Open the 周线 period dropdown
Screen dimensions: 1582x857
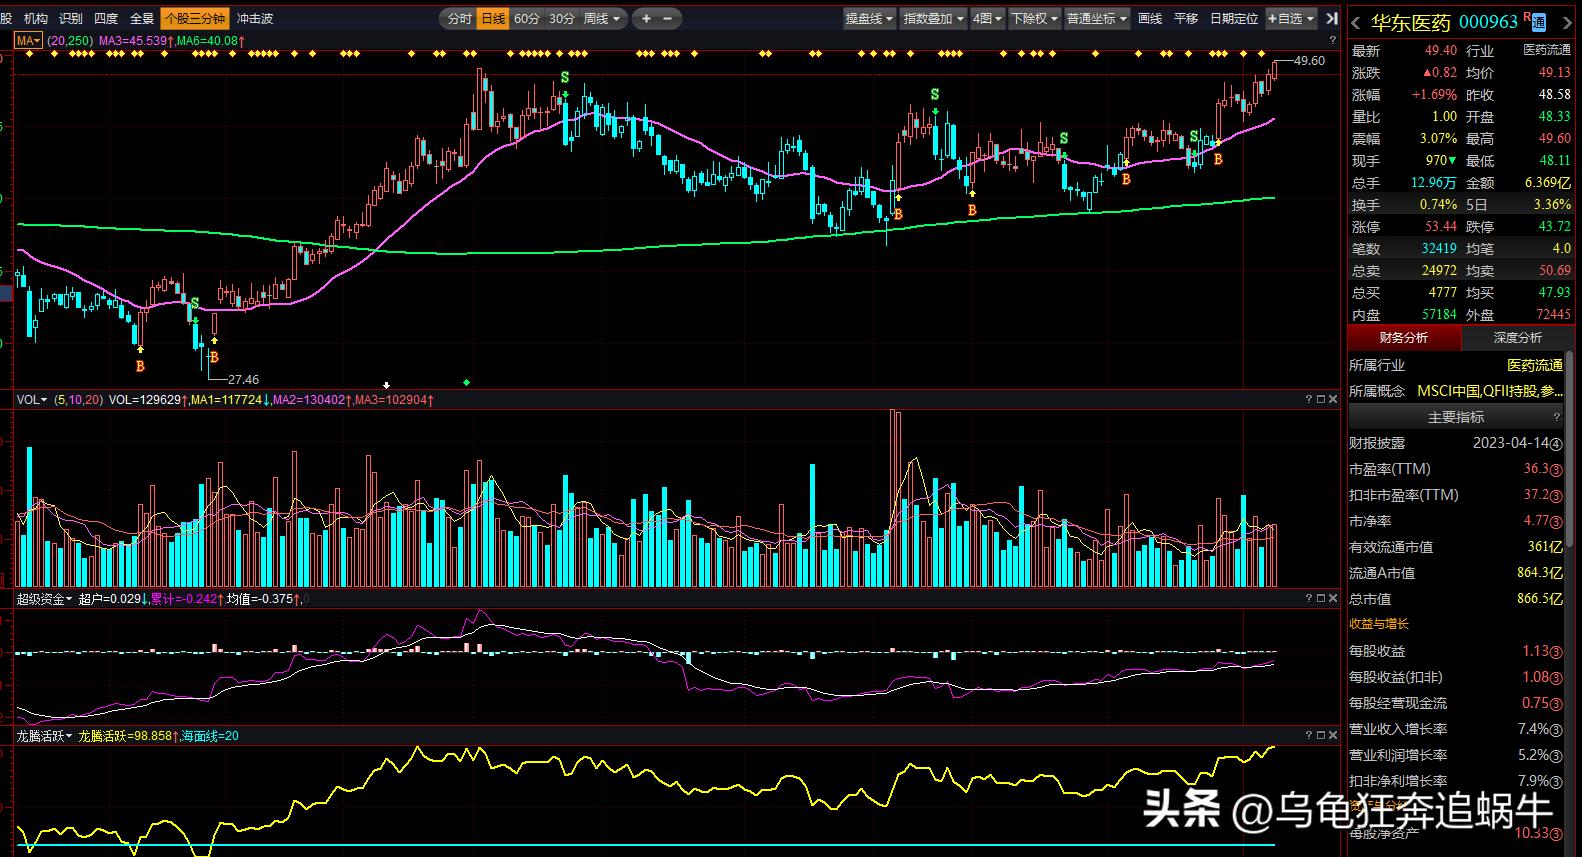coord(602,18)
